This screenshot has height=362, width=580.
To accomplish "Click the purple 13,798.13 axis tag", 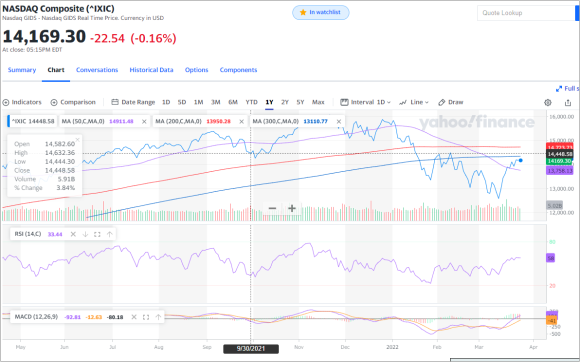I will point(559,171).
